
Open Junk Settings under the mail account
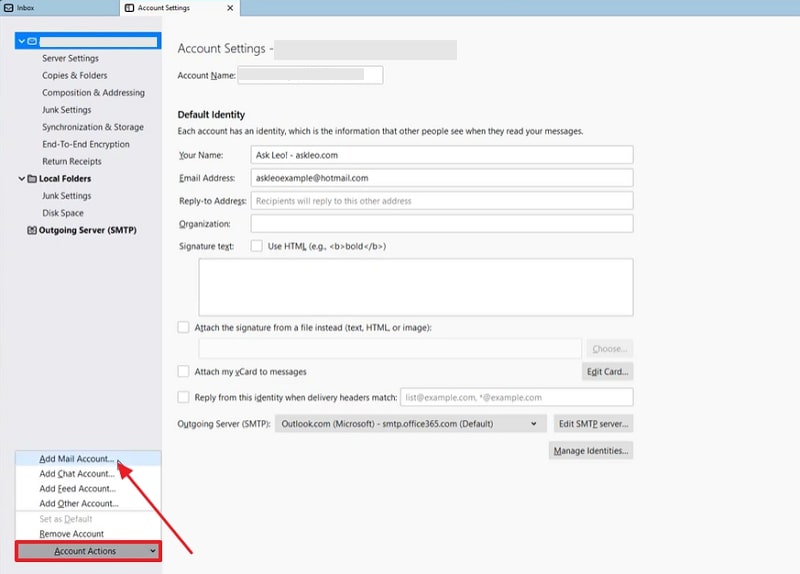click(67, 110)
